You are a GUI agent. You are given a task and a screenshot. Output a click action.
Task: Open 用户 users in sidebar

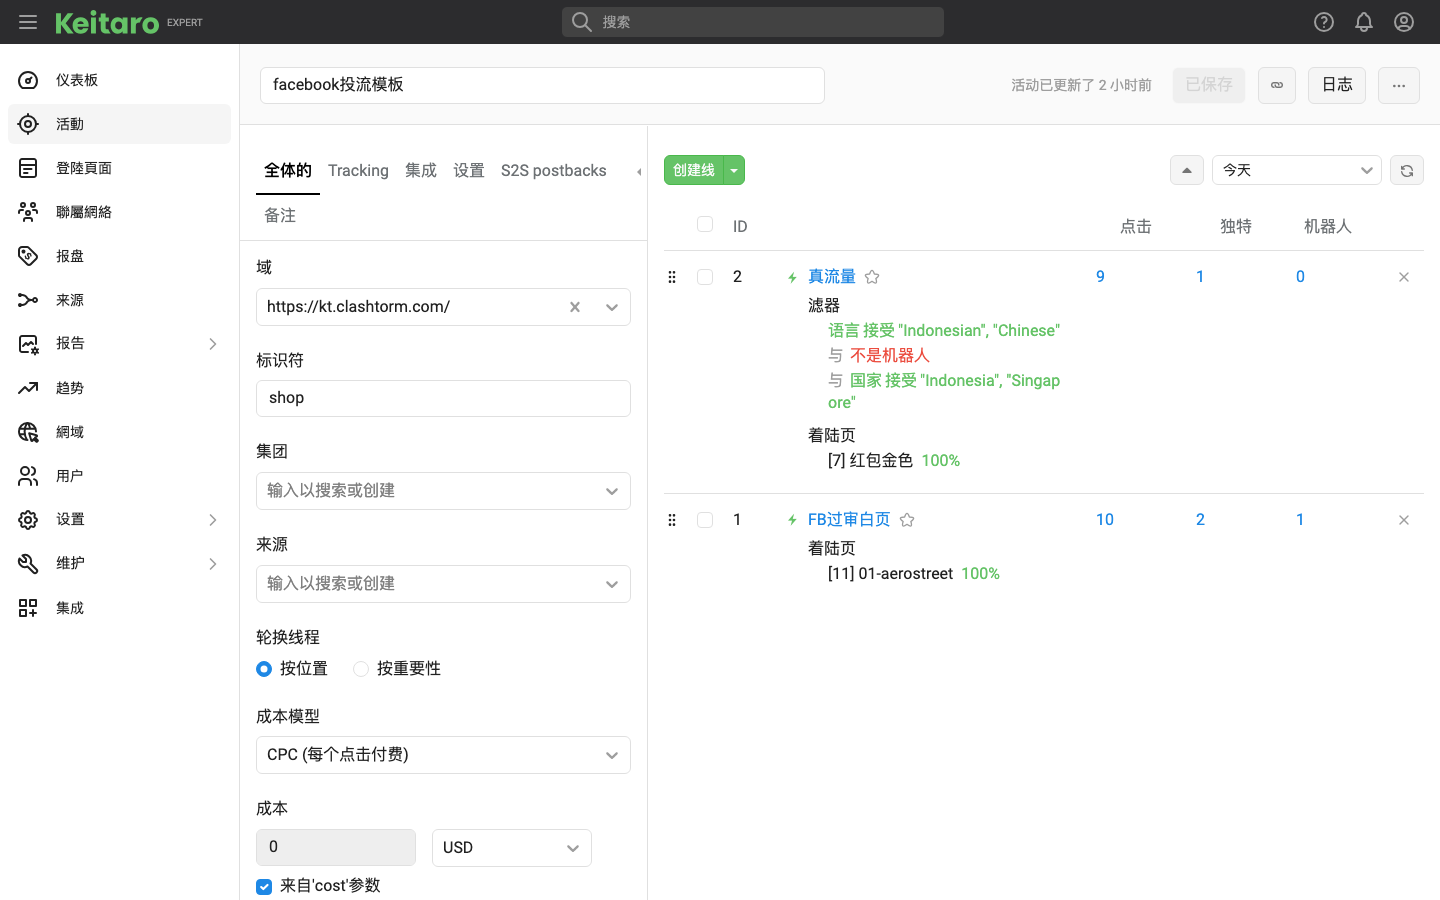(x=119, y=476)
